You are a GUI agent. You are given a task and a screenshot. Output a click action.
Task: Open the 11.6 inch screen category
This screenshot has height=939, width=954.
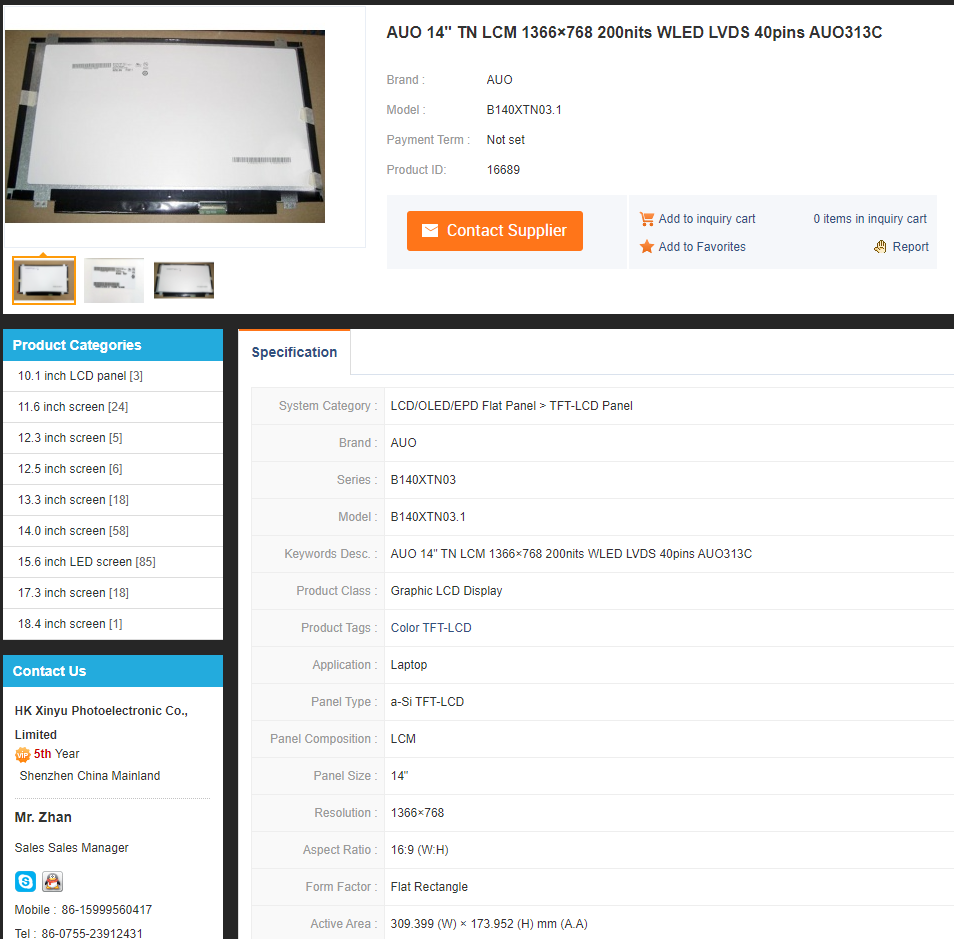point(73,407)
